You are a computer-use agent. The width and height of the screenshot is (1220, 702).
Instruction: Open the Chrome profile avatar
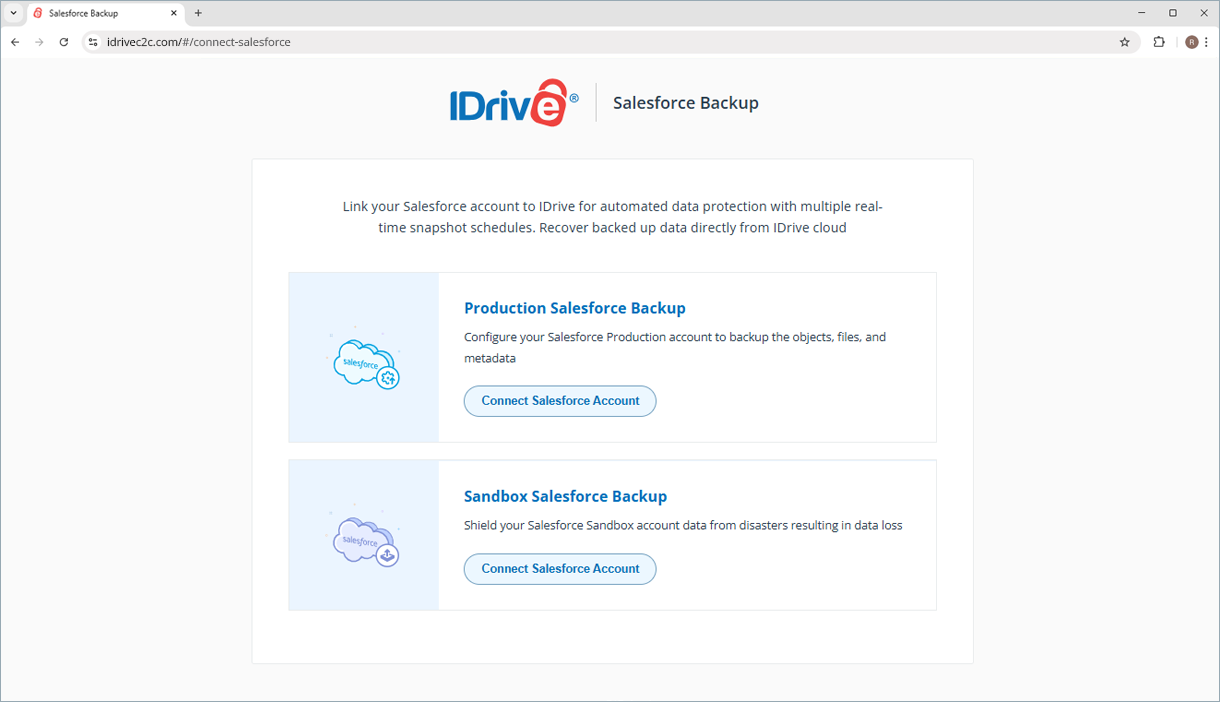tap(1191, 42)
